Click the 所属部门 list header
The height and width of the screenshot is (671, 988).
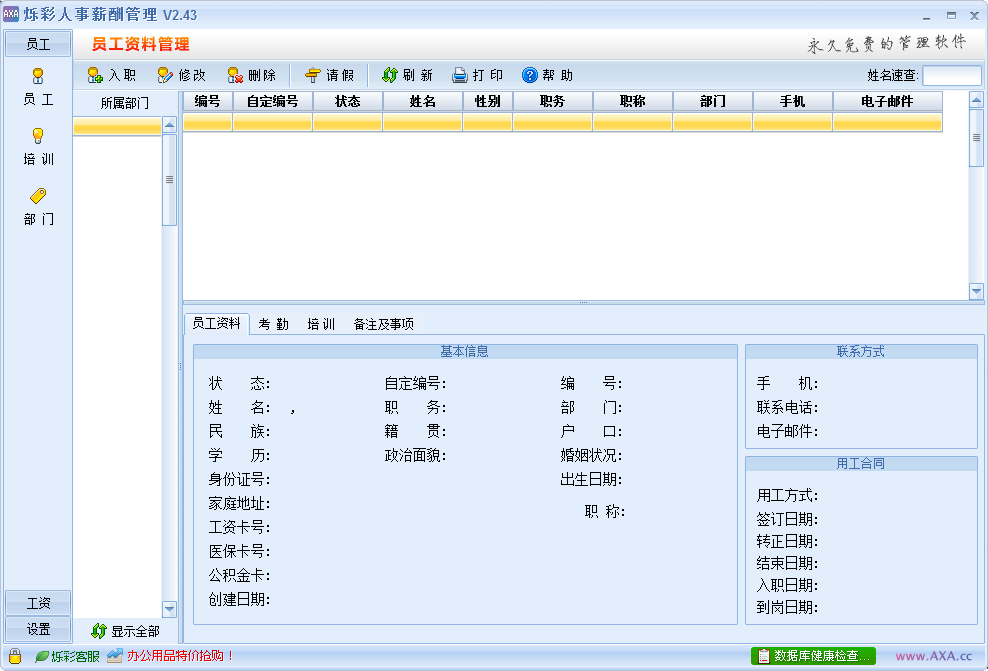(125, 103)
